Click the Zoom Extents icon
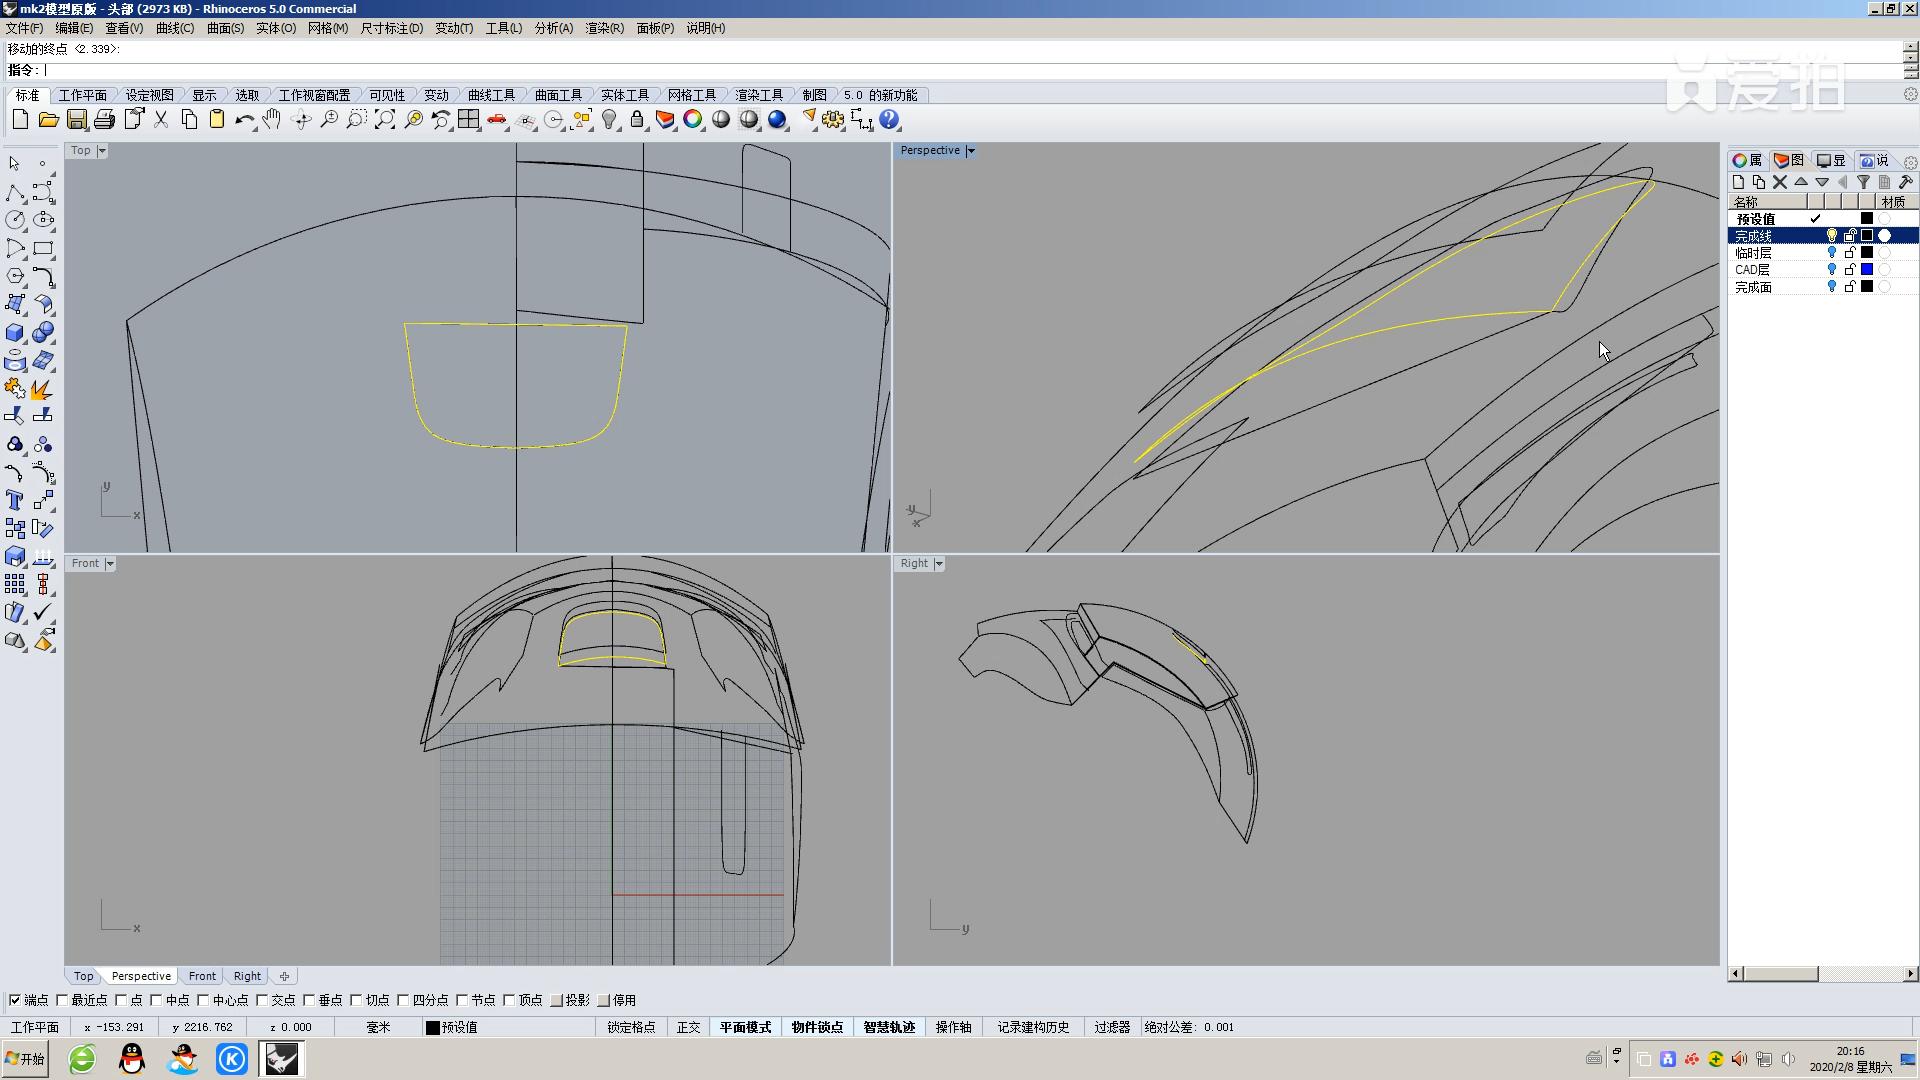 coord(384,120)
